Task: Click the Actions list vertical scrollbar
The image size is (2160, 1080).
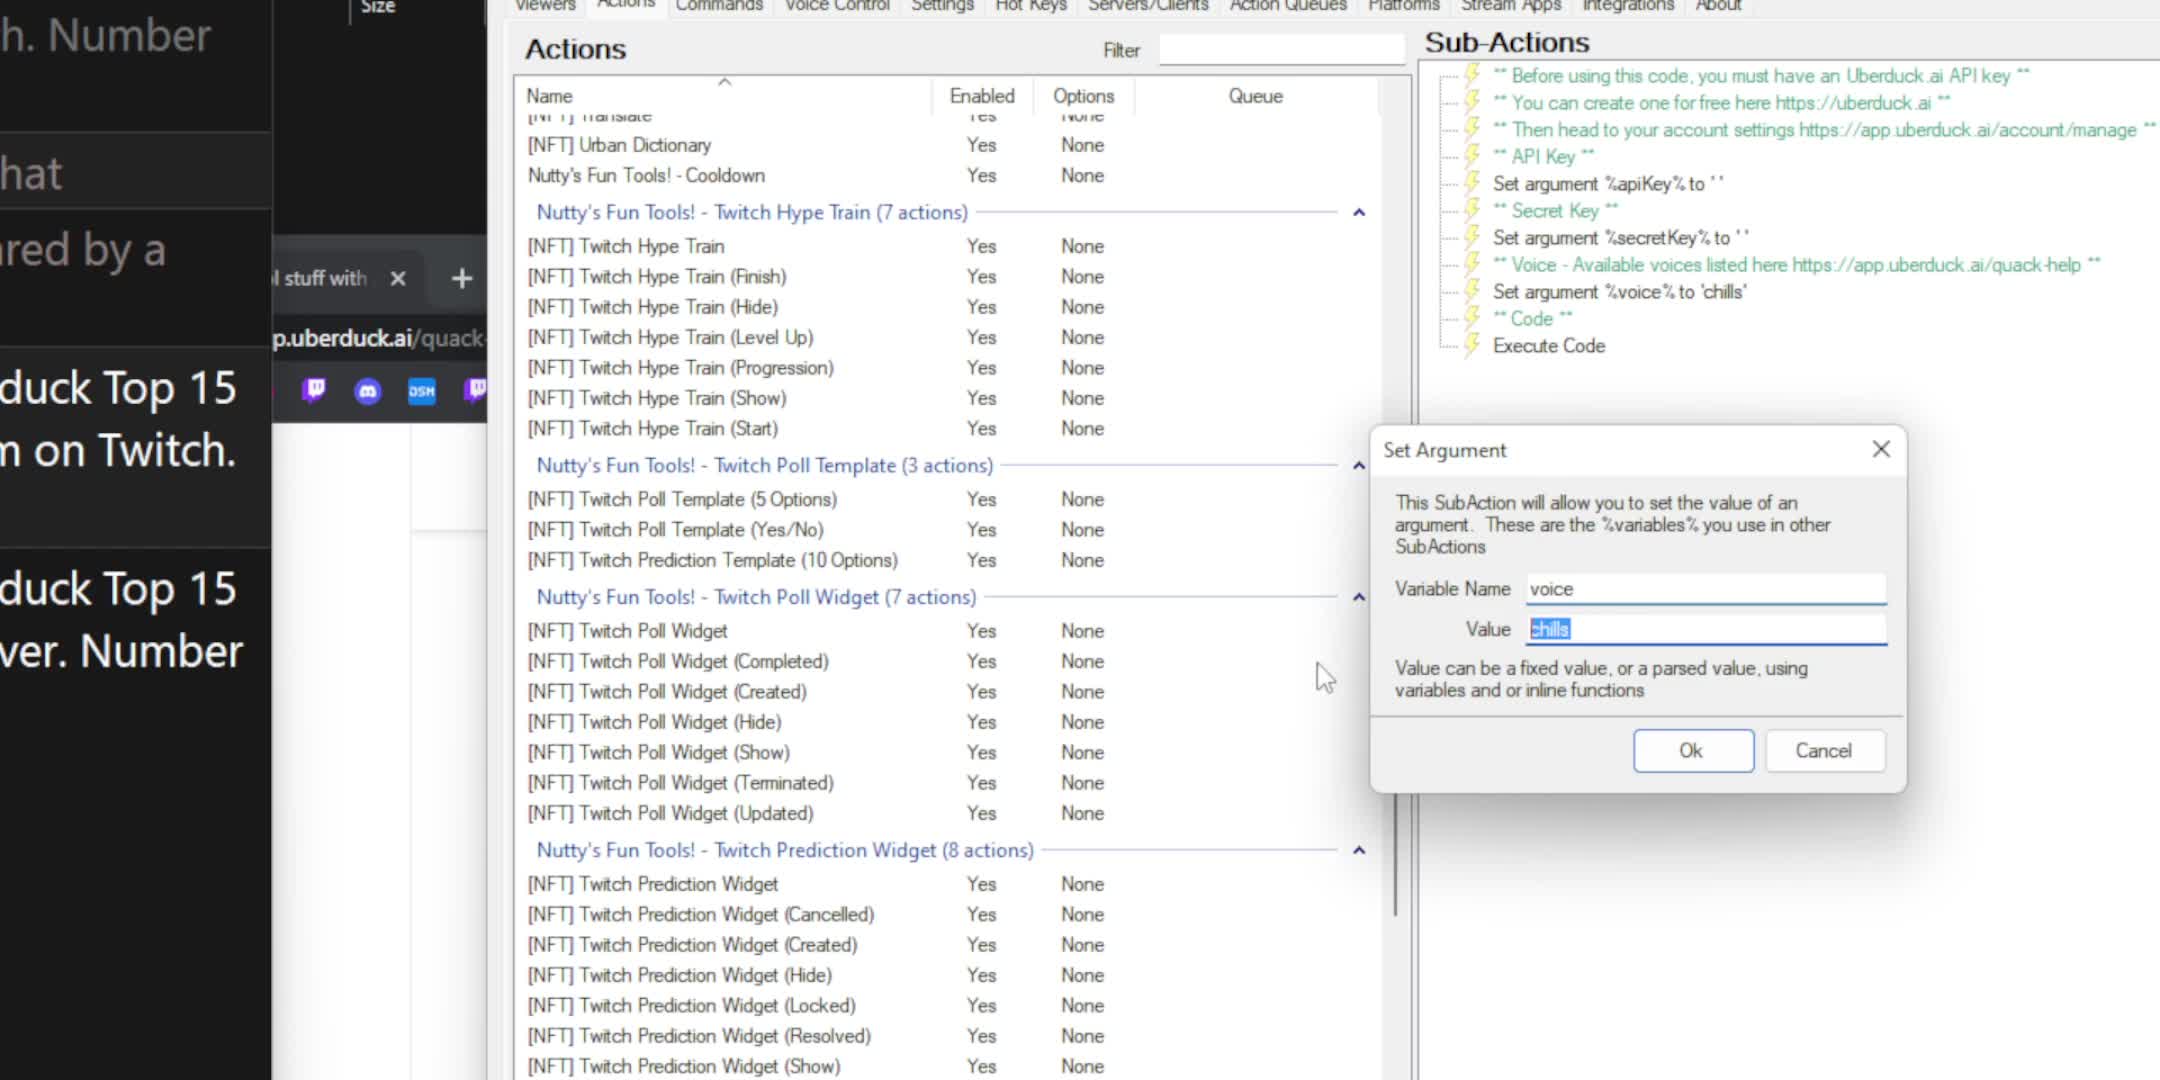Action: click(x=1395, y=850)
